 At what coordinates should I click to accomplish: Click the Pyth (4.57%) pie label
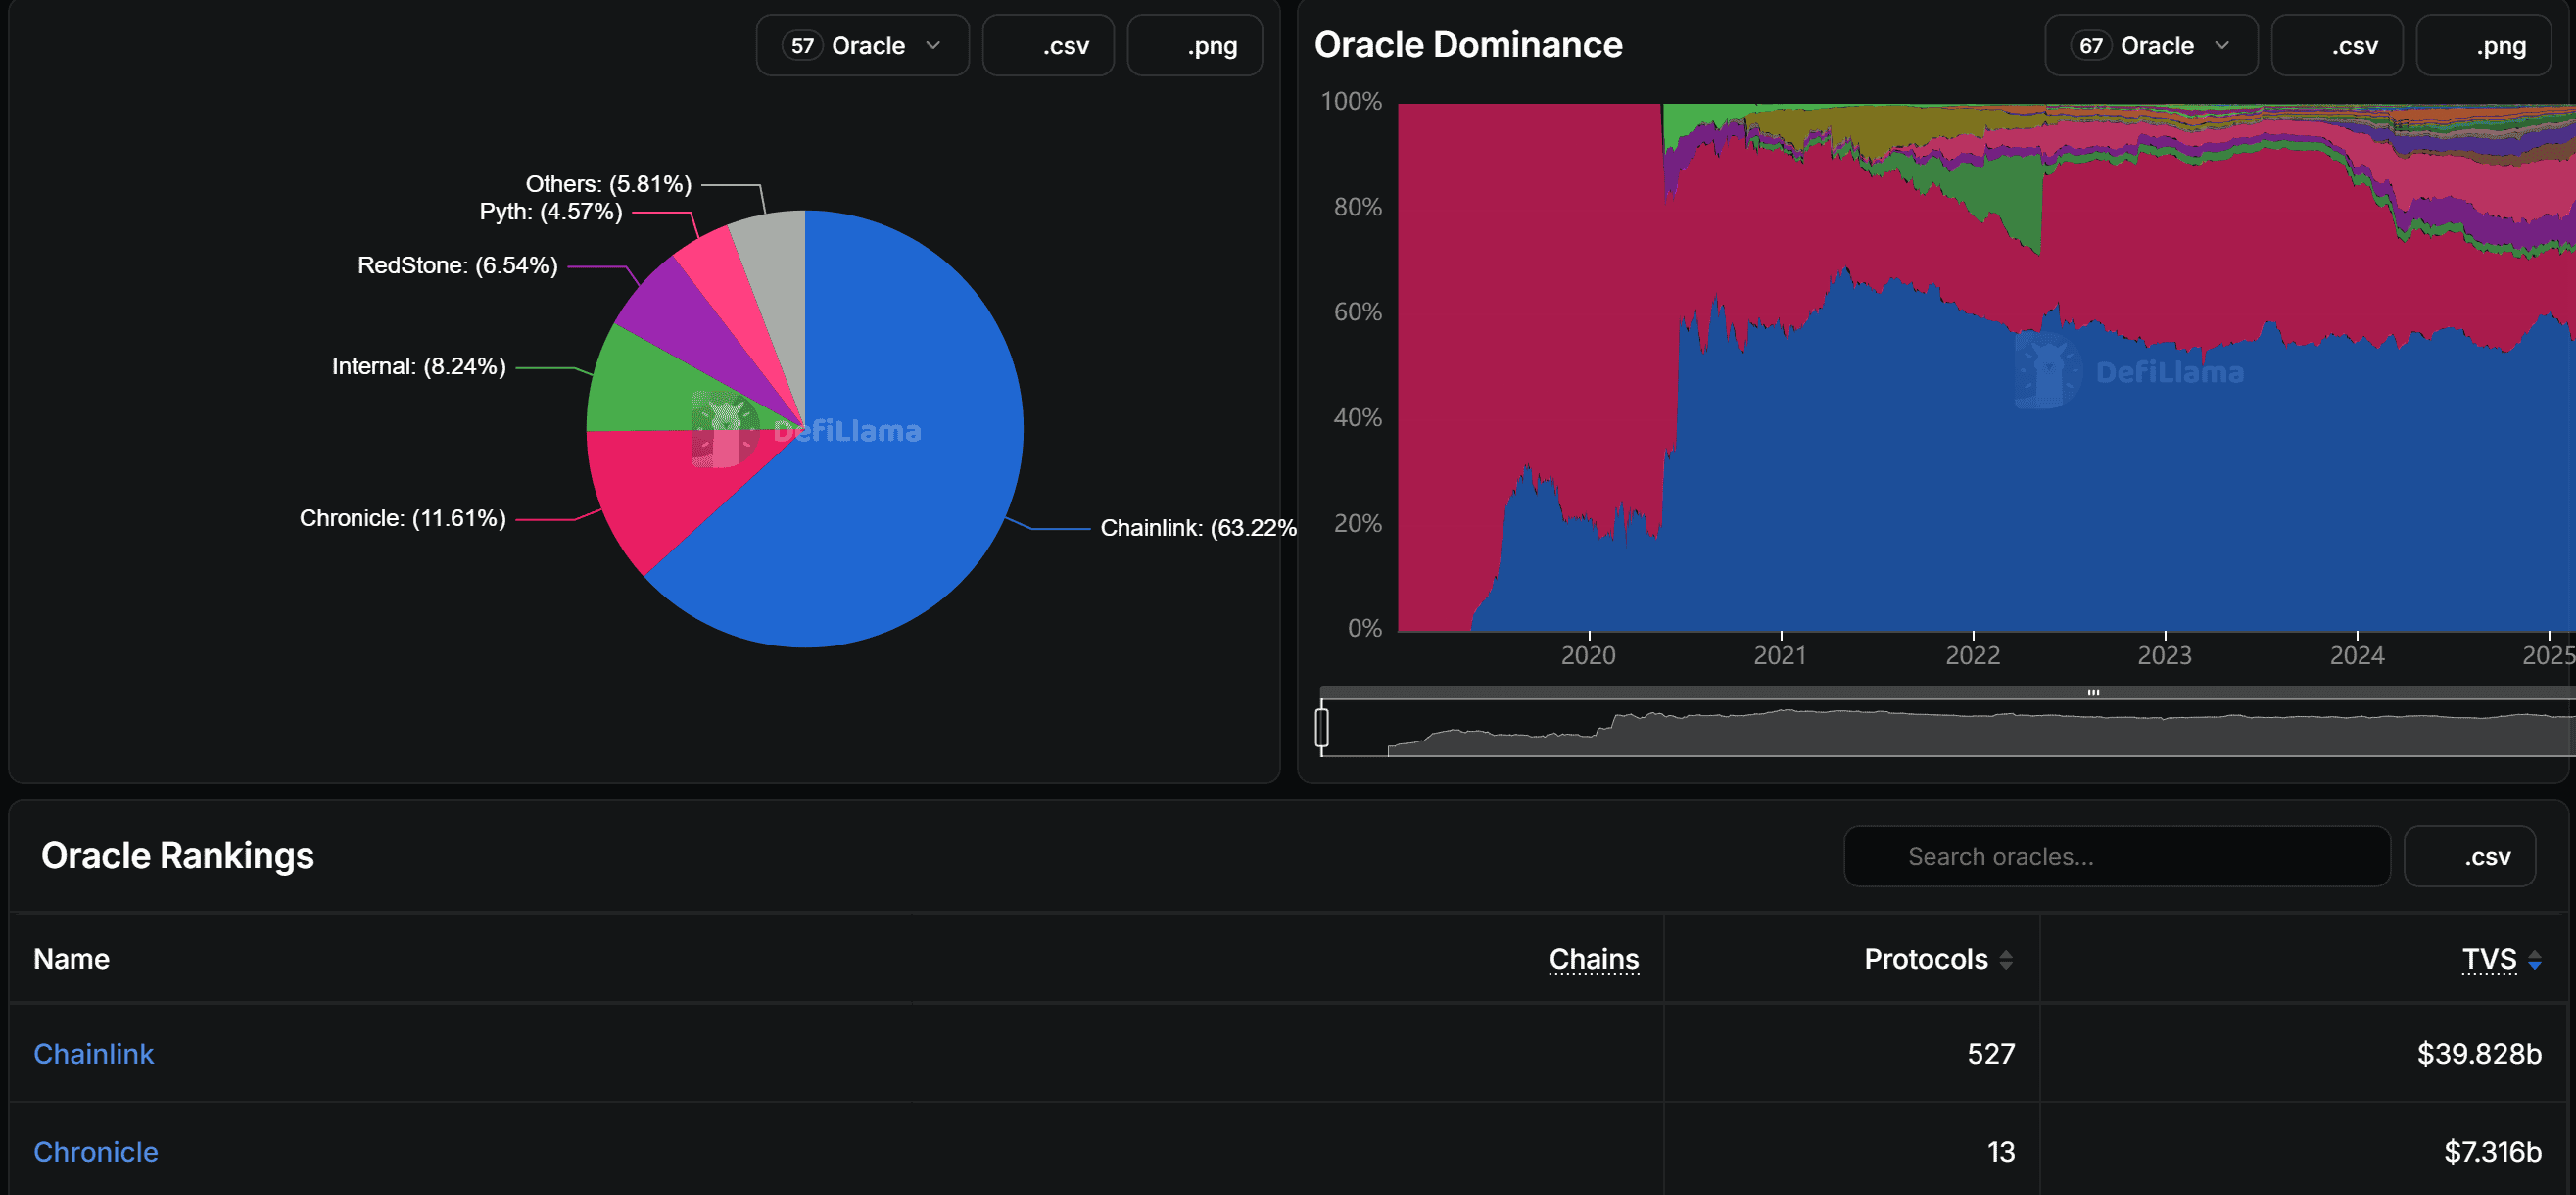coord(551,211)
